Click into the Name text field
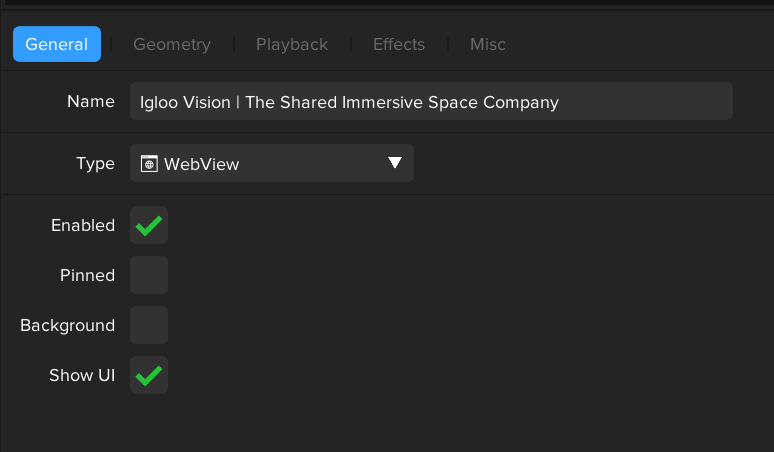Image resolution: width=774 pixels, height=452 pixels. click(x=640, y=102)
